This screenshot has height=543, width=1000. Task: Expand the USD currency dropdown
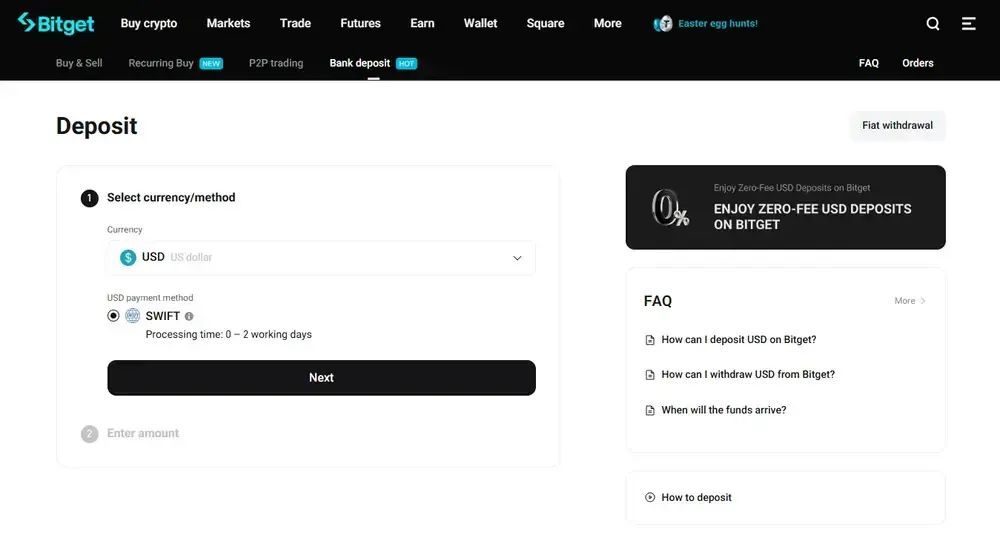point(517,258)
